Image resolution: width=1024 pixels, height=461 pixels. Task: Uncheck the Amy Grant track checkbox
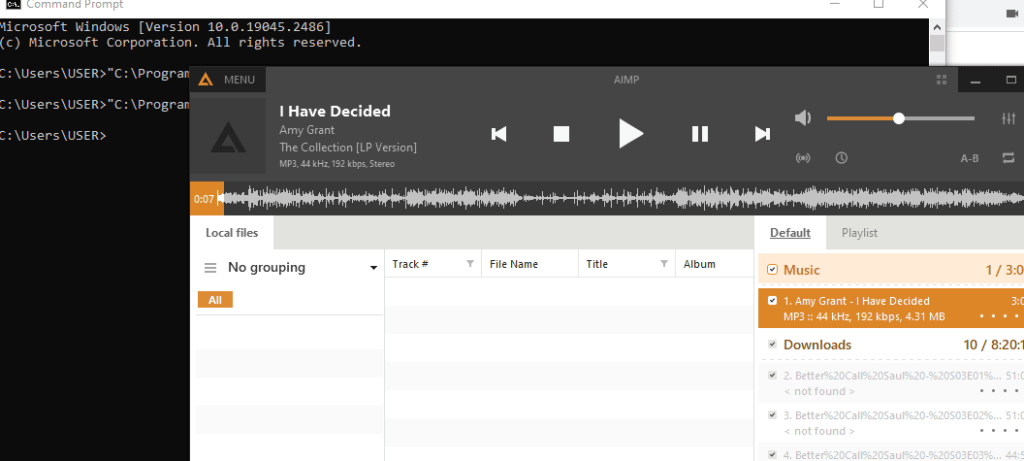[x=773, y=301]
